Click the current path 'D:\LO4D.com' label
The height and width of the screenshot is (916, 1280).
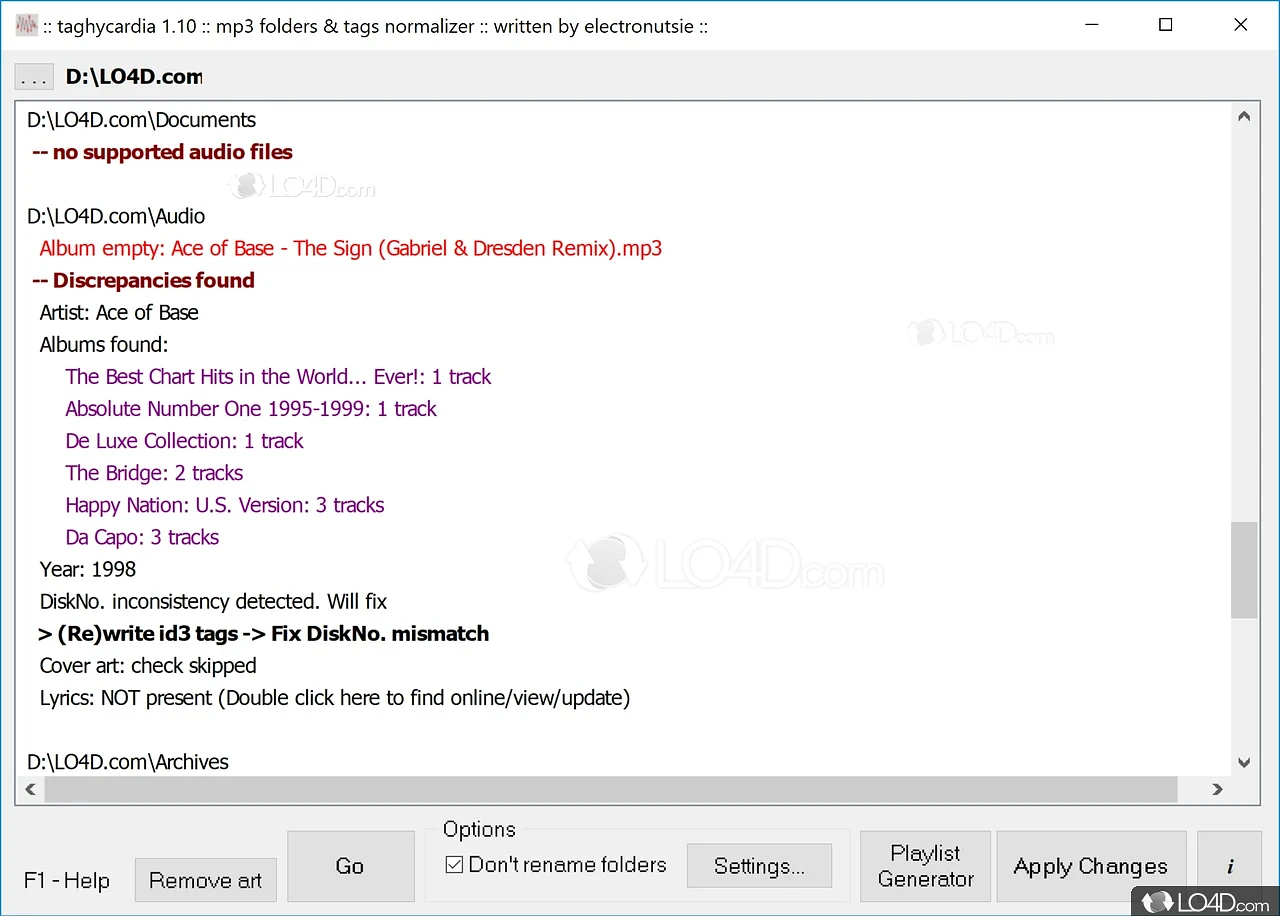tap(134, 76)
